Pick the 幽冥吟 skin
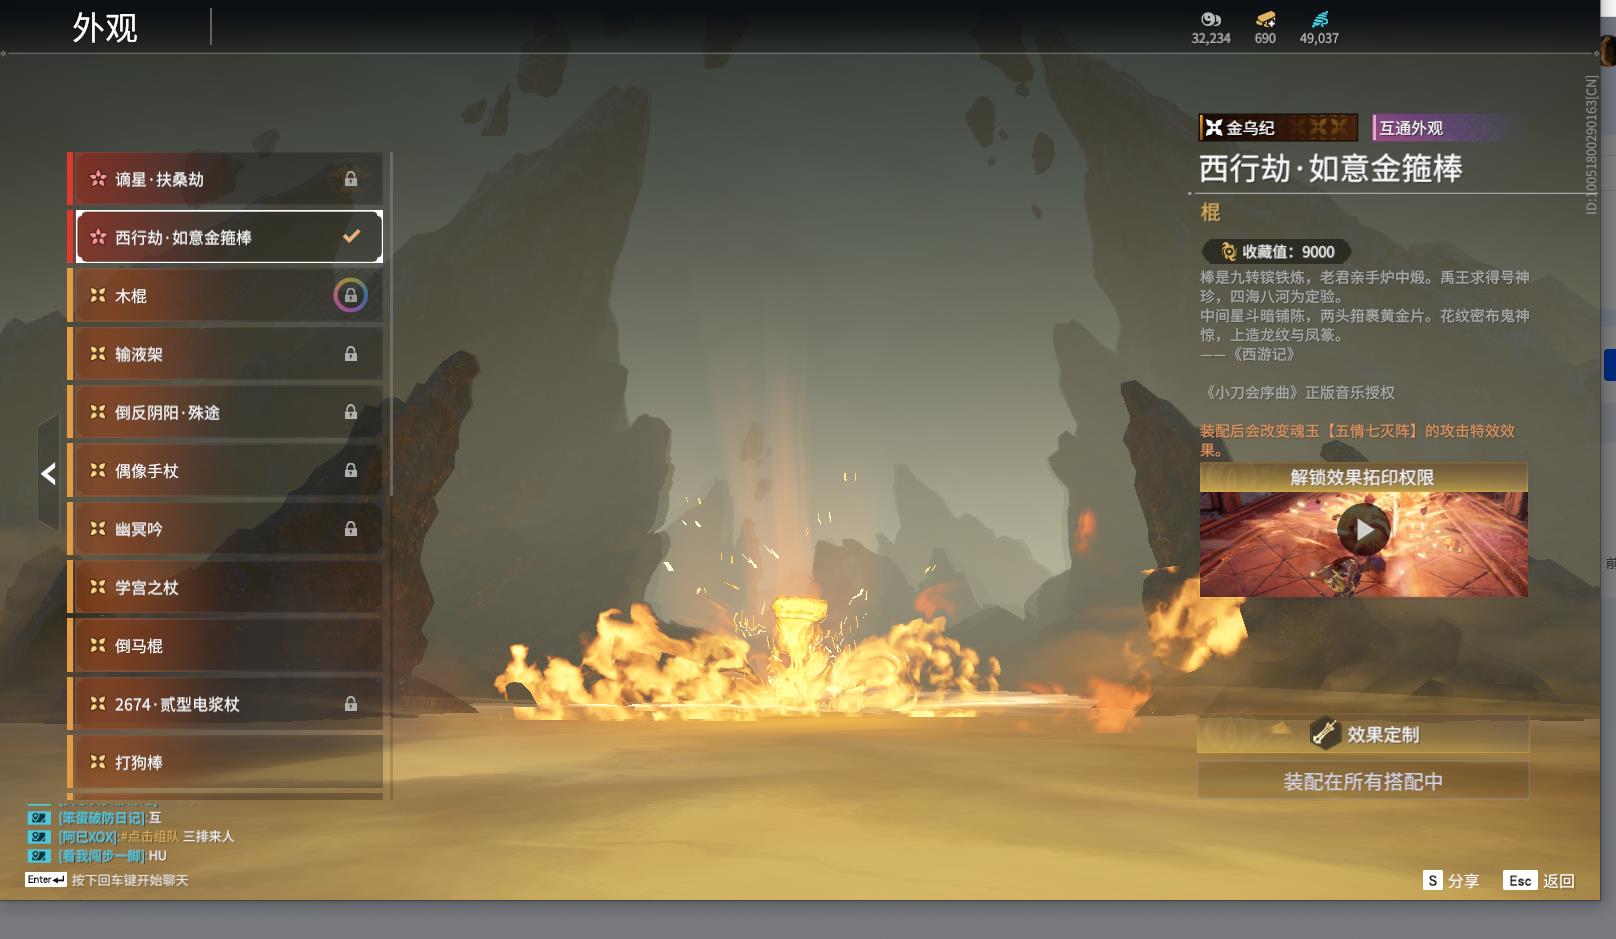This screenshot has width=1616, height=939. (x=225, y=529)
